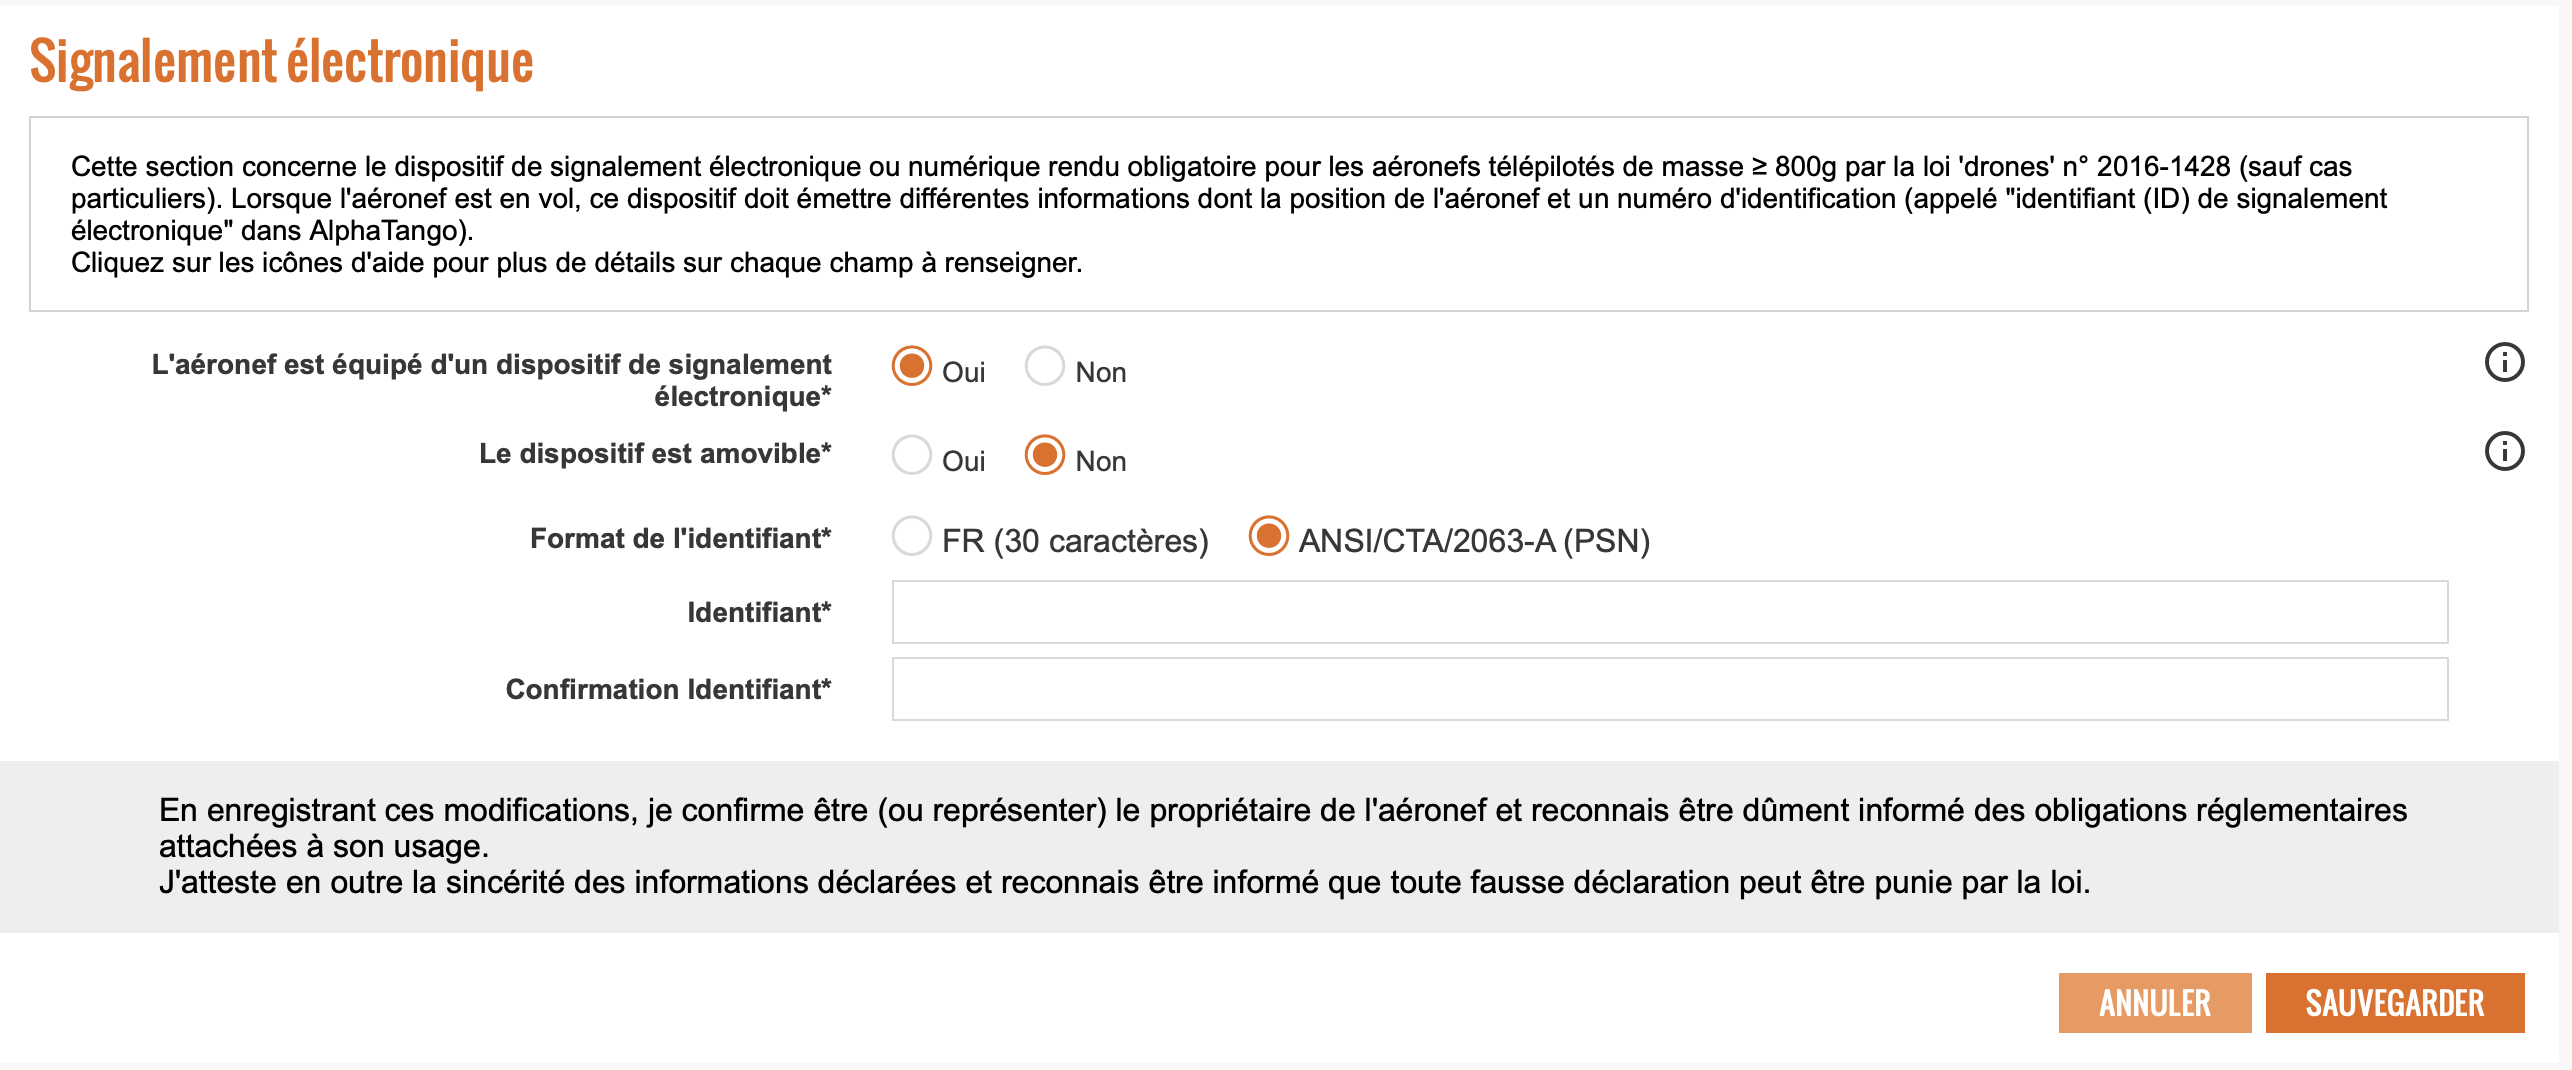2572x1070 pixels.
Task: Open help info for electronic signalling device
Action: pyautogui.click(x=2504, y=363)
